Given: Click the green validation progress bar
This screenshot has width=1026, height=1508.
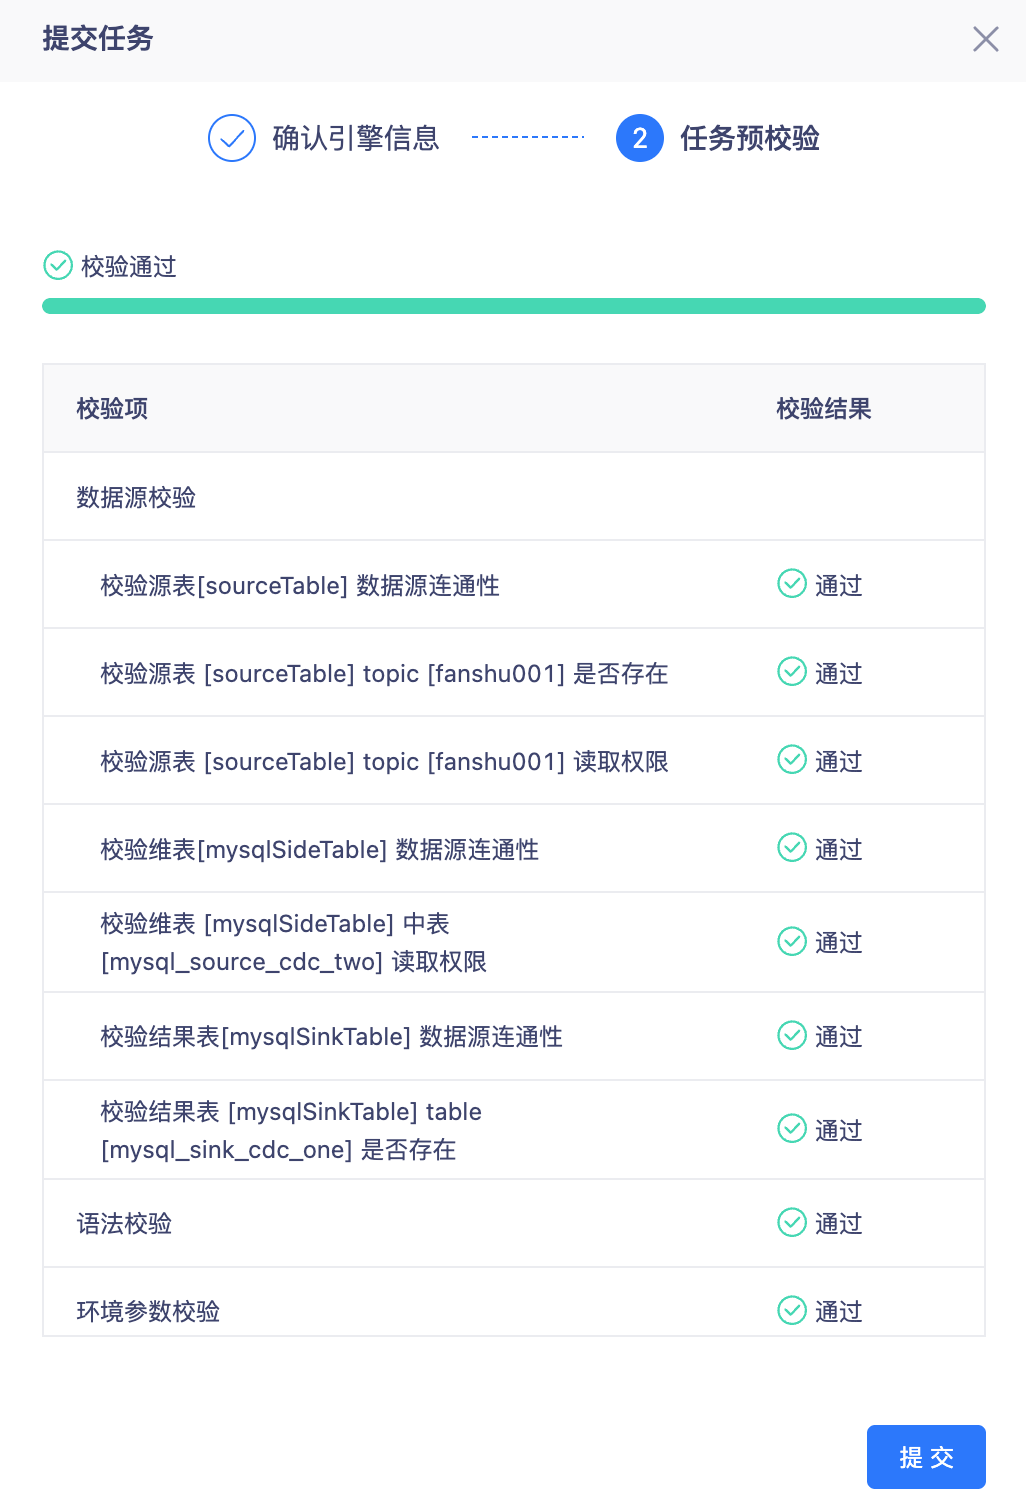Looking at the screenshot, I should [x=514, y=306].
